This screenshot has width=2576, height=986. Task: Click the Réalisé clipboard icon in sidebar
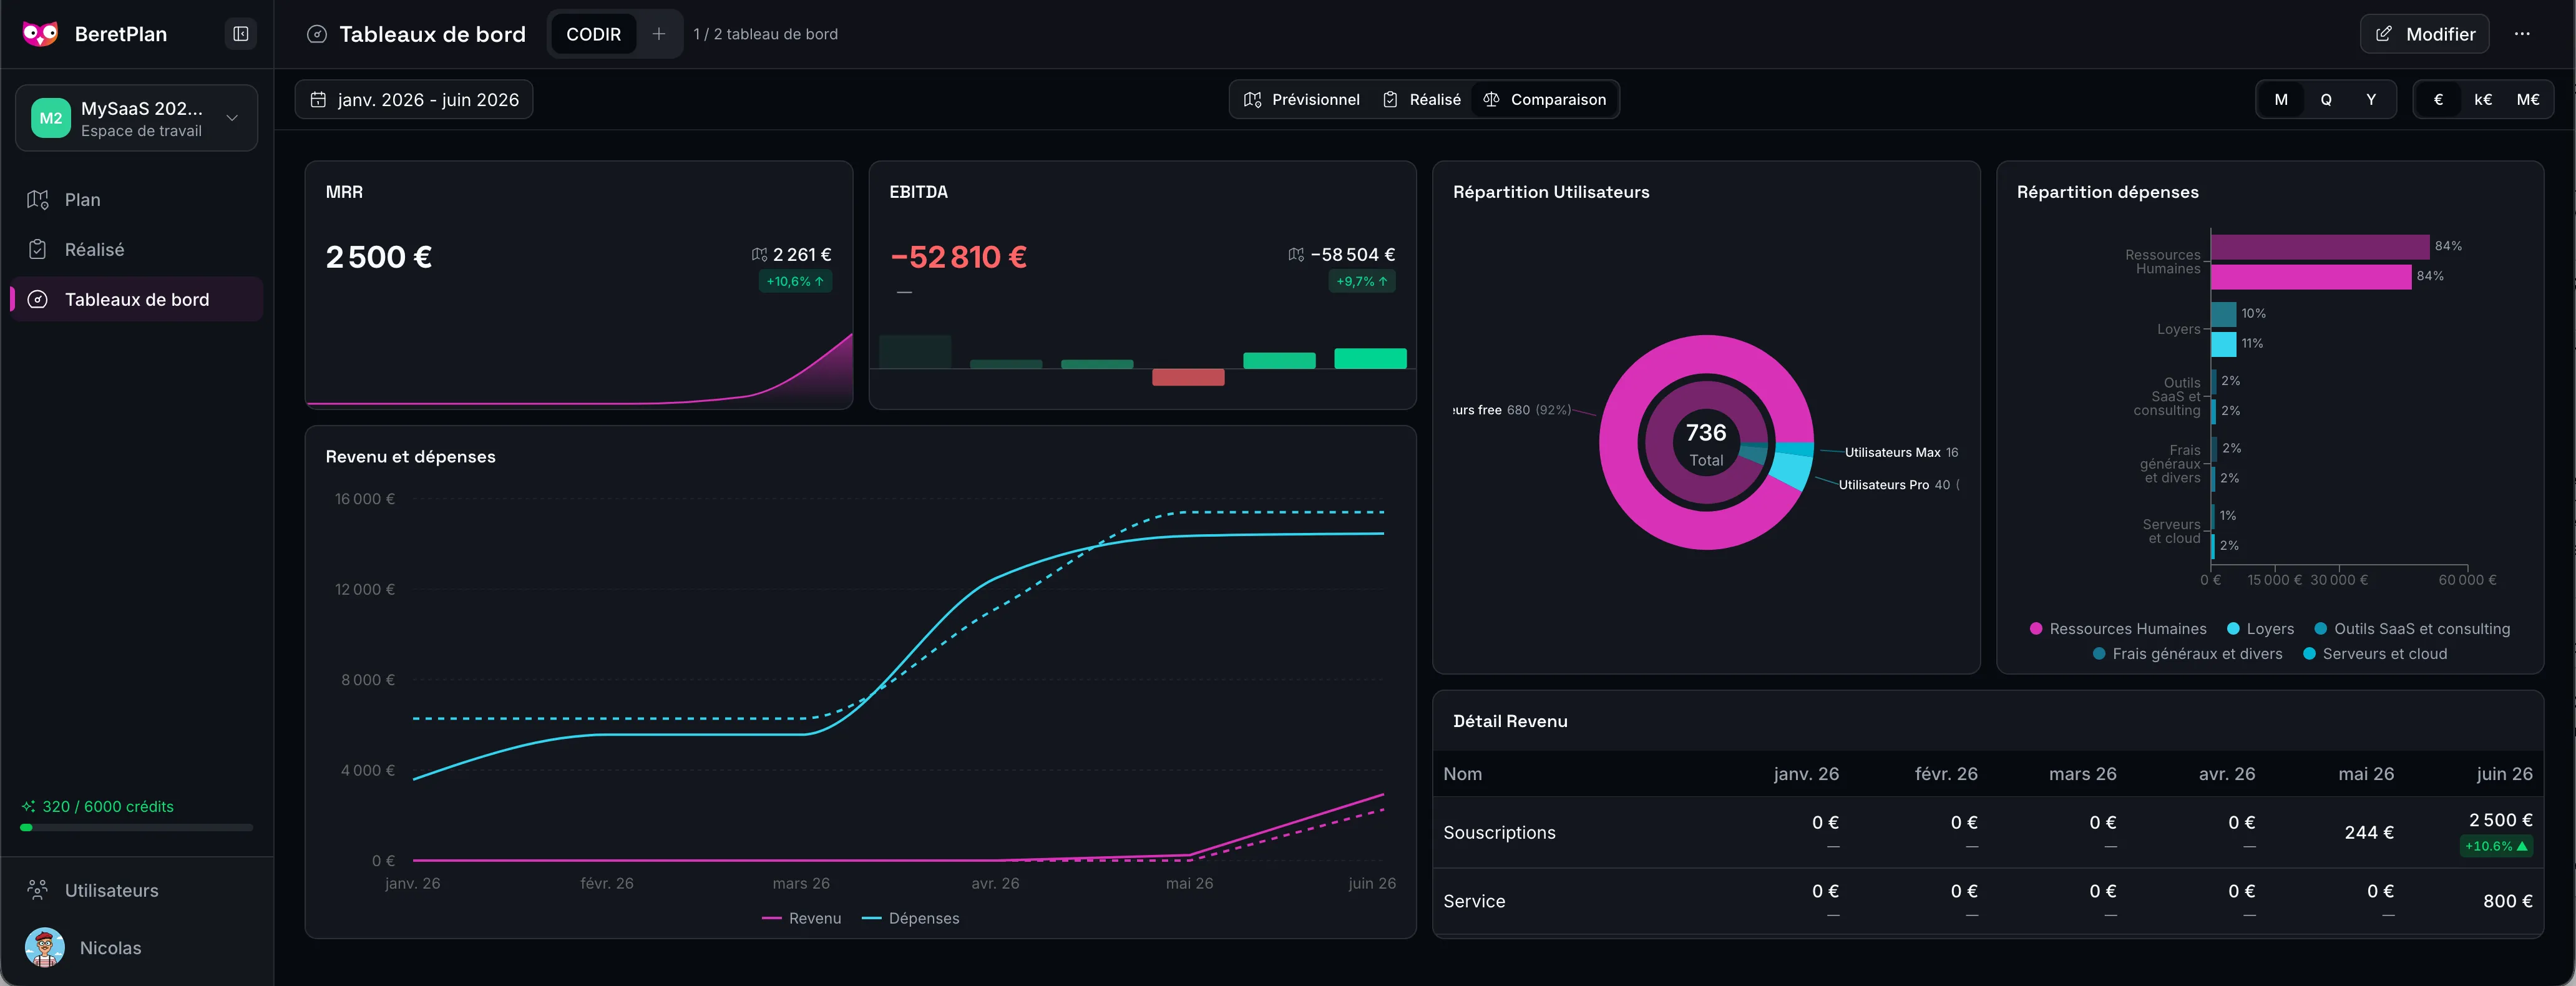[38, 250]
